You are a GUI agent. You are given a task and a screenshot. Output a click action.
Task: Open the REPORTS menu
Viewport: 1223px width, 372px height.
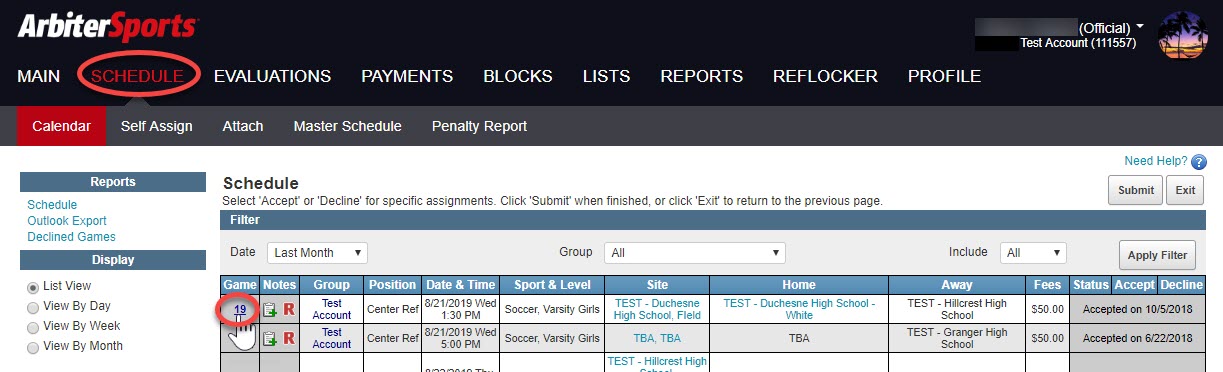[702, 76]
